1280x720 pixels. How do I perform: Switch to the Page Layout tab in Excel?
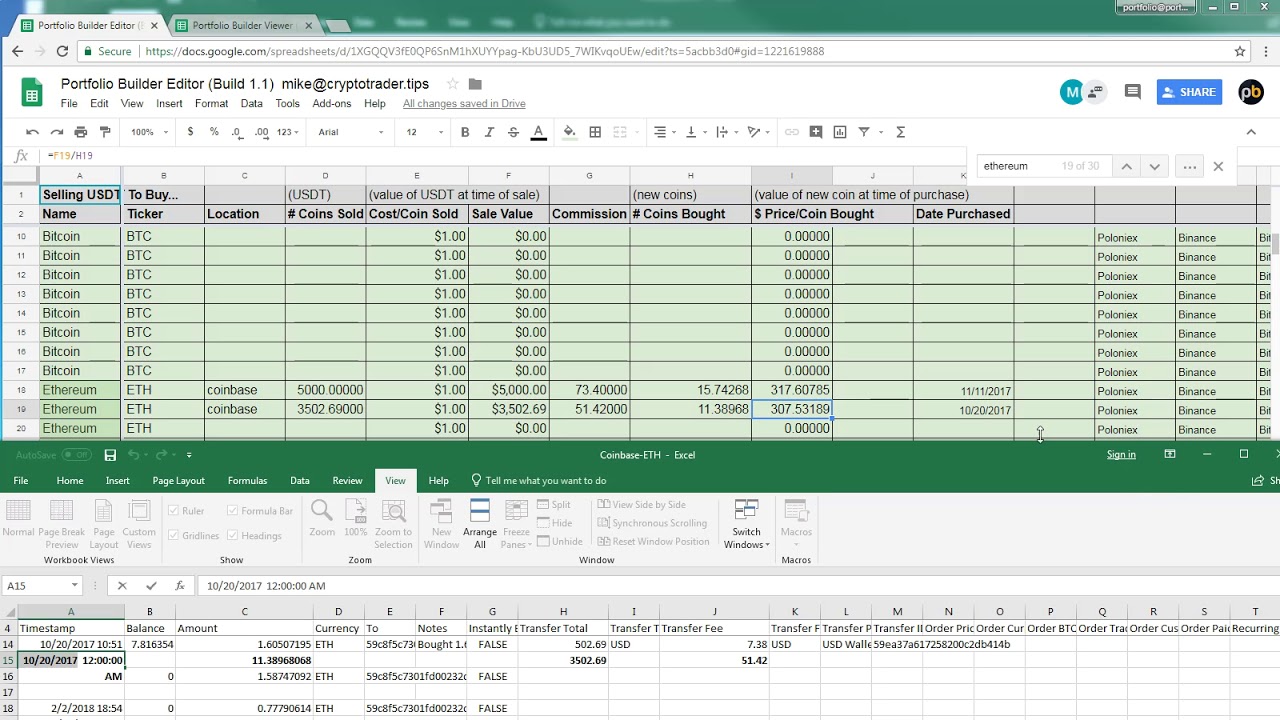click(x=178, y=481)
